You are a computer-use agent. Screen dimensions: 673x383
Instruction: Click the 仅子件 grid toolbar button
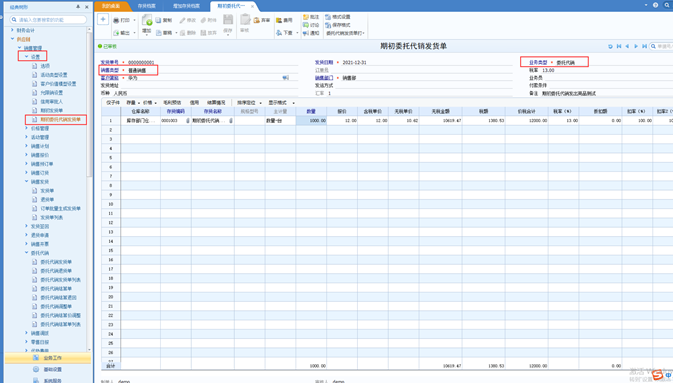click(x=113, y=103)
